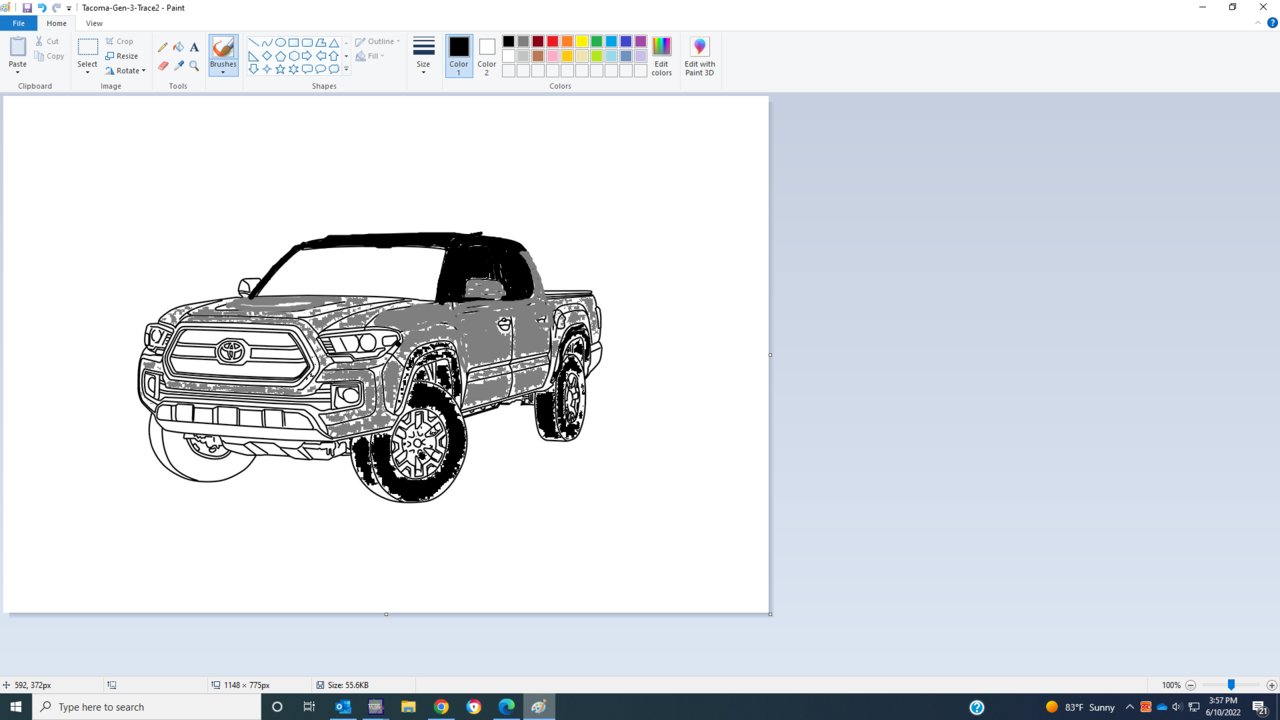Open Google Chrome from taskbar
This screenshot has width=1280, height=720.
coord(441,707)
